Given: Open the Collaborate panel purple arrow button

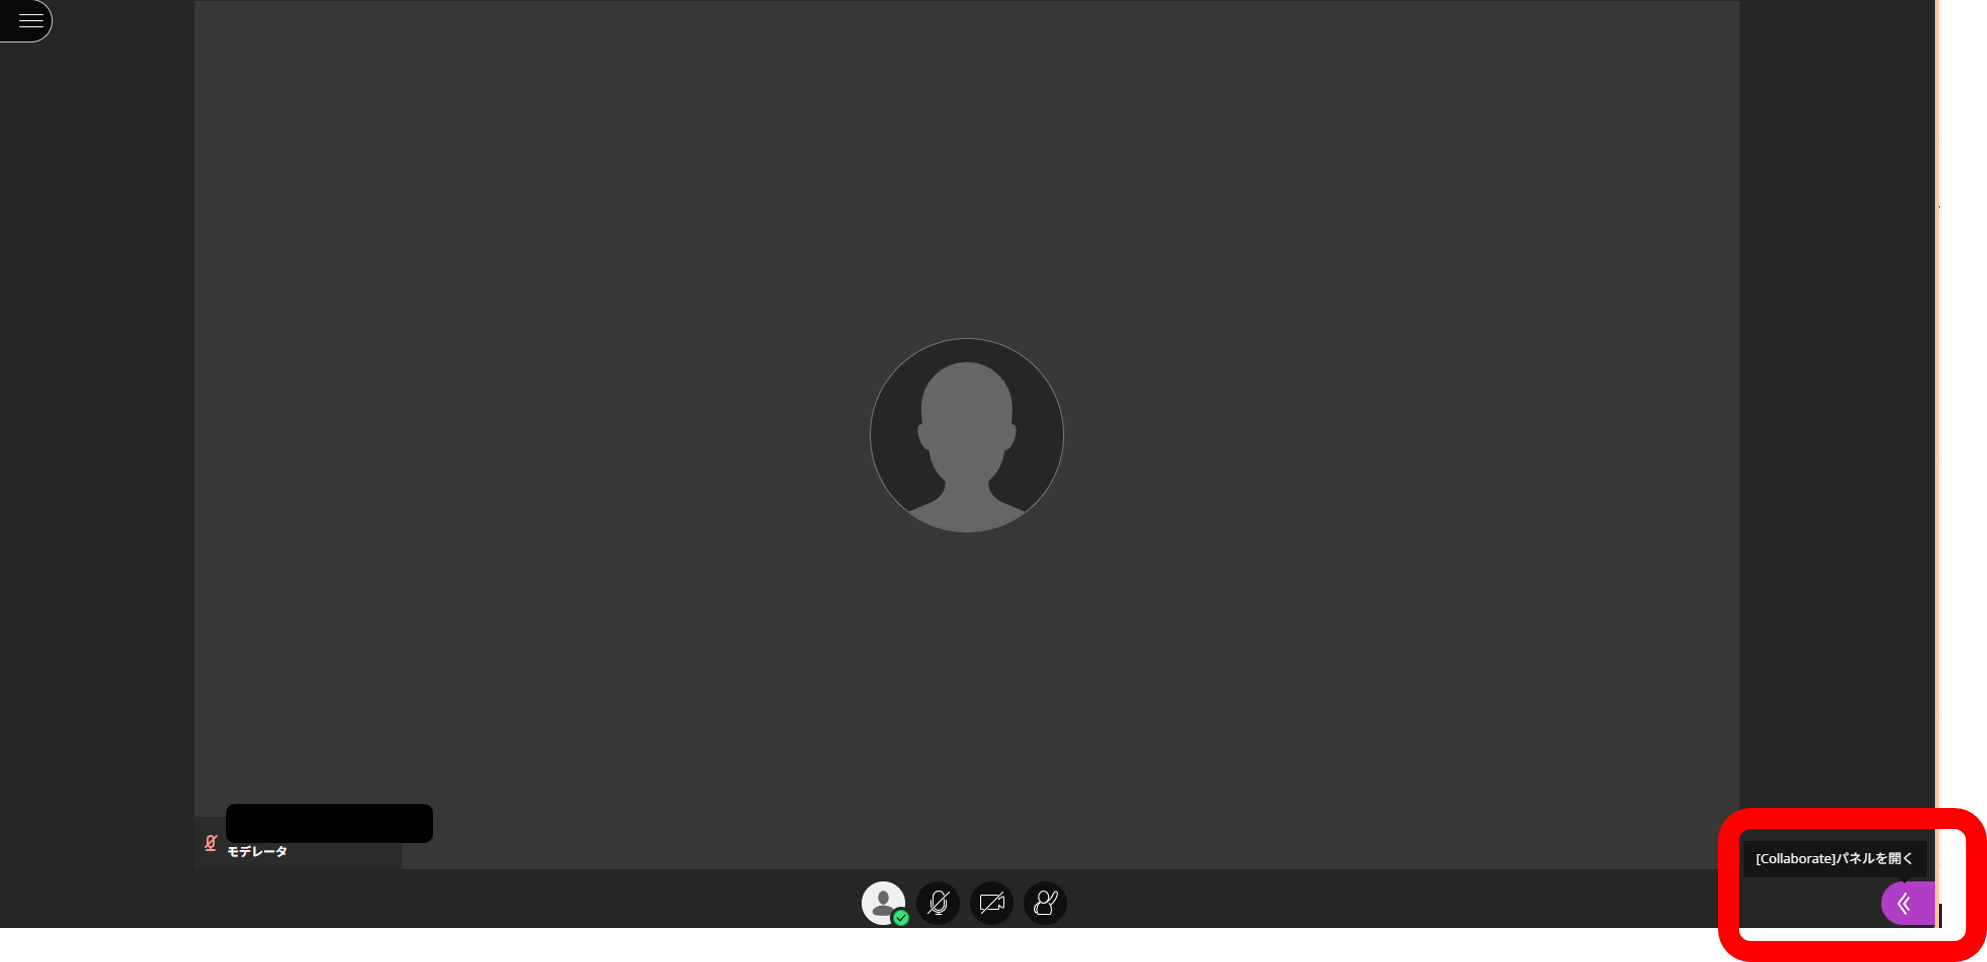Looking at the screenshot, I should point(1907,903).
